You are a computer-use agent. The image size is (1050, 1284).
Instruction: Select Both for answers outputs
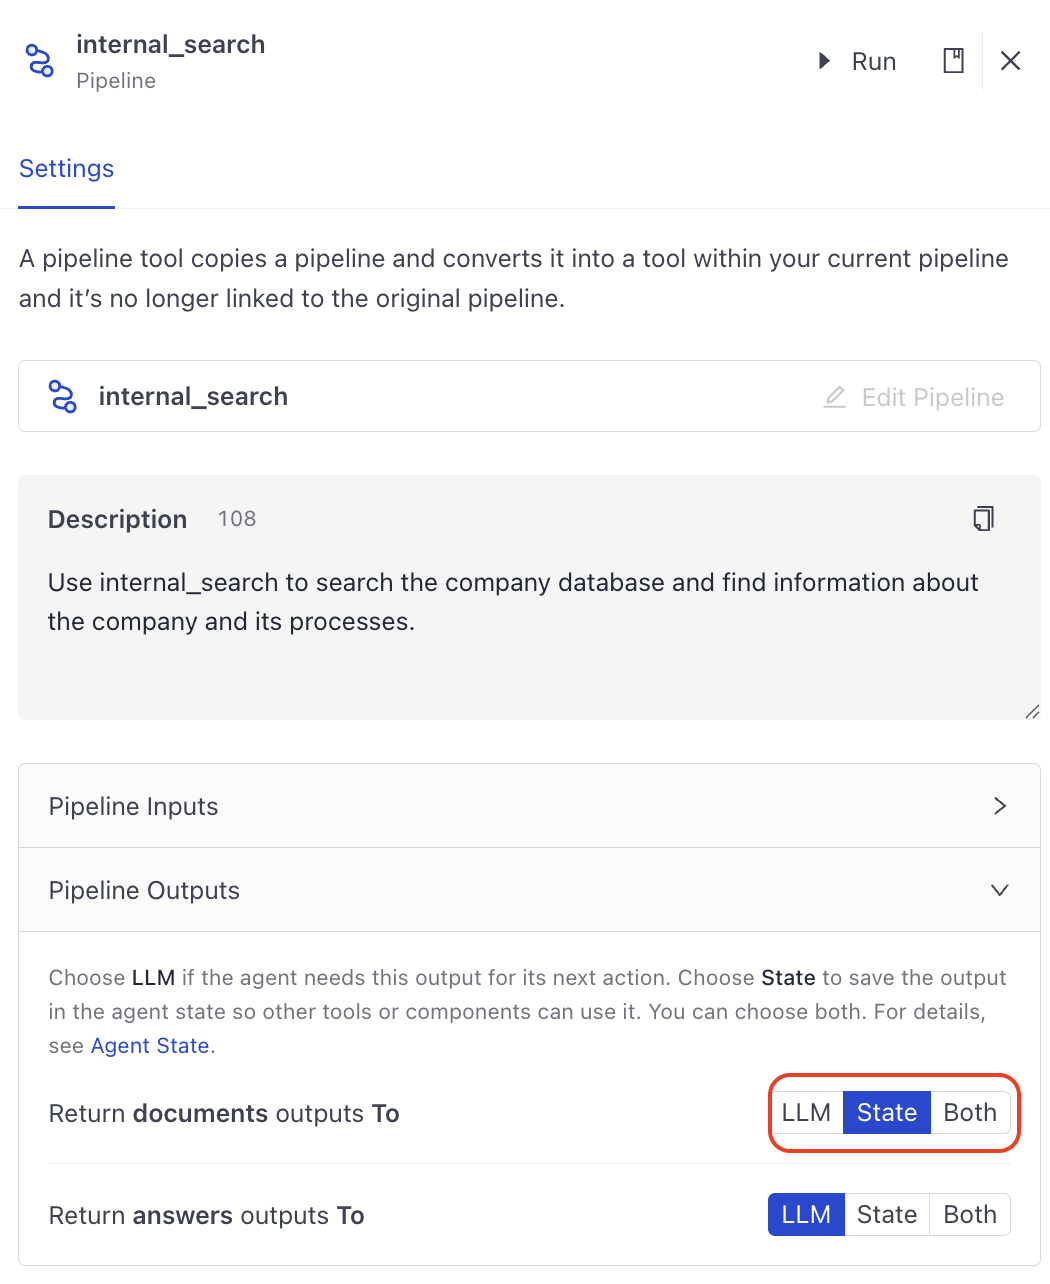coord(969,1214)
